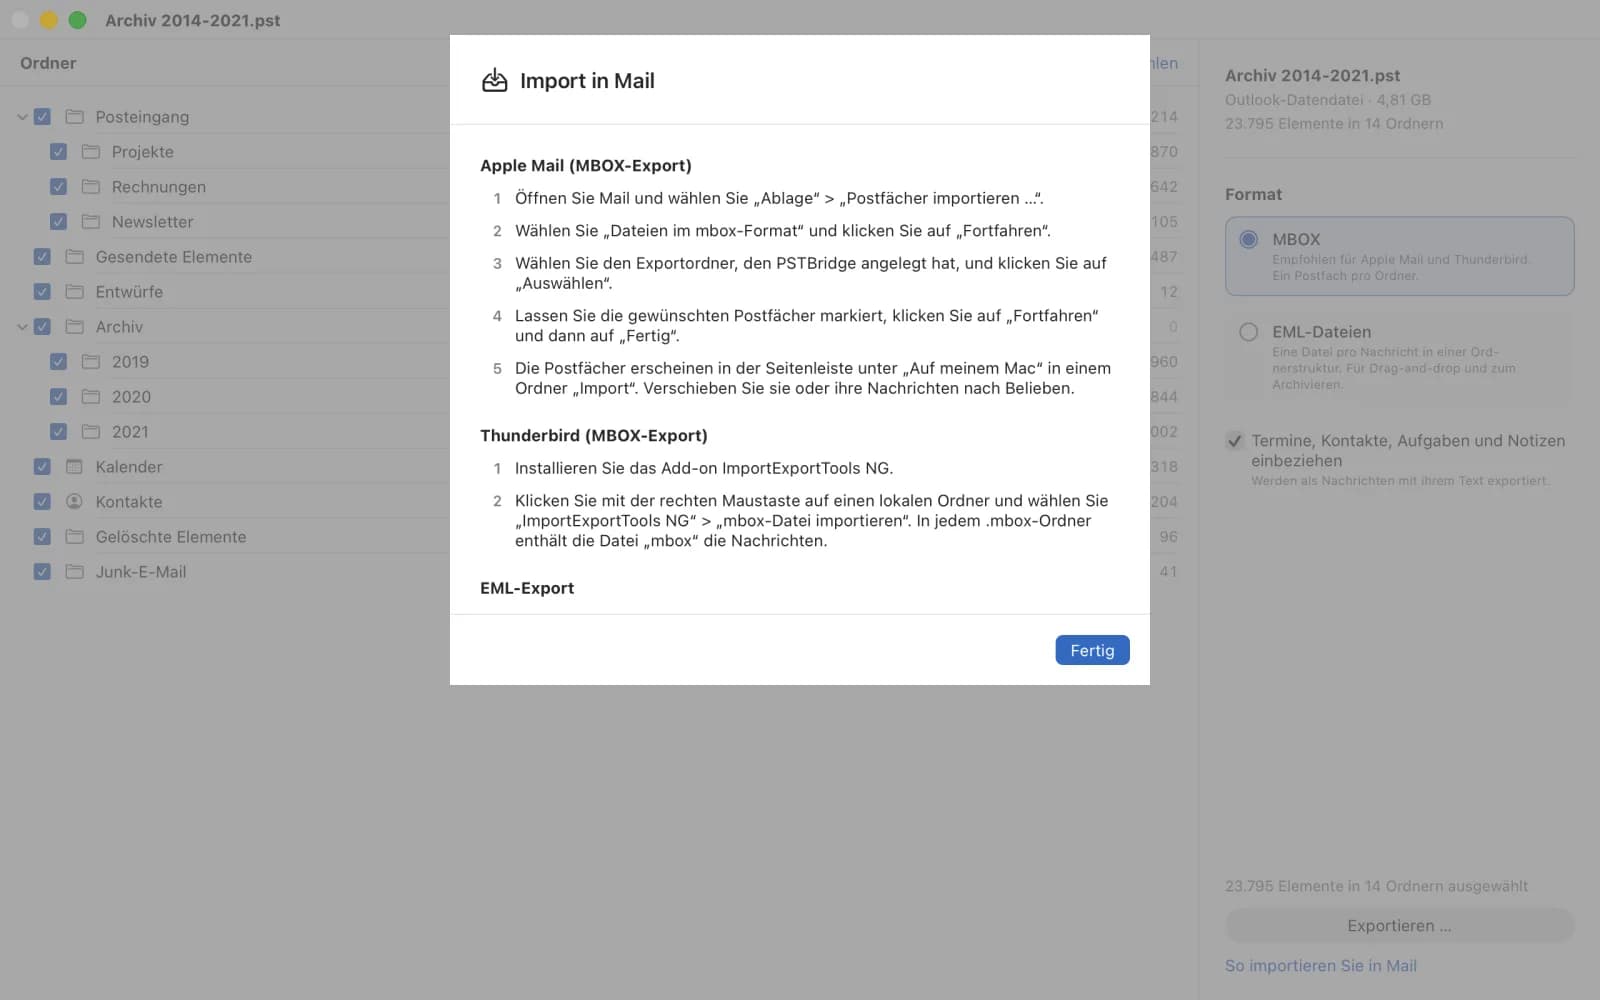1600x1000 pixels.
Task: Toggle the Gesendete Elemente checkbox
Action: coord(42,257)
